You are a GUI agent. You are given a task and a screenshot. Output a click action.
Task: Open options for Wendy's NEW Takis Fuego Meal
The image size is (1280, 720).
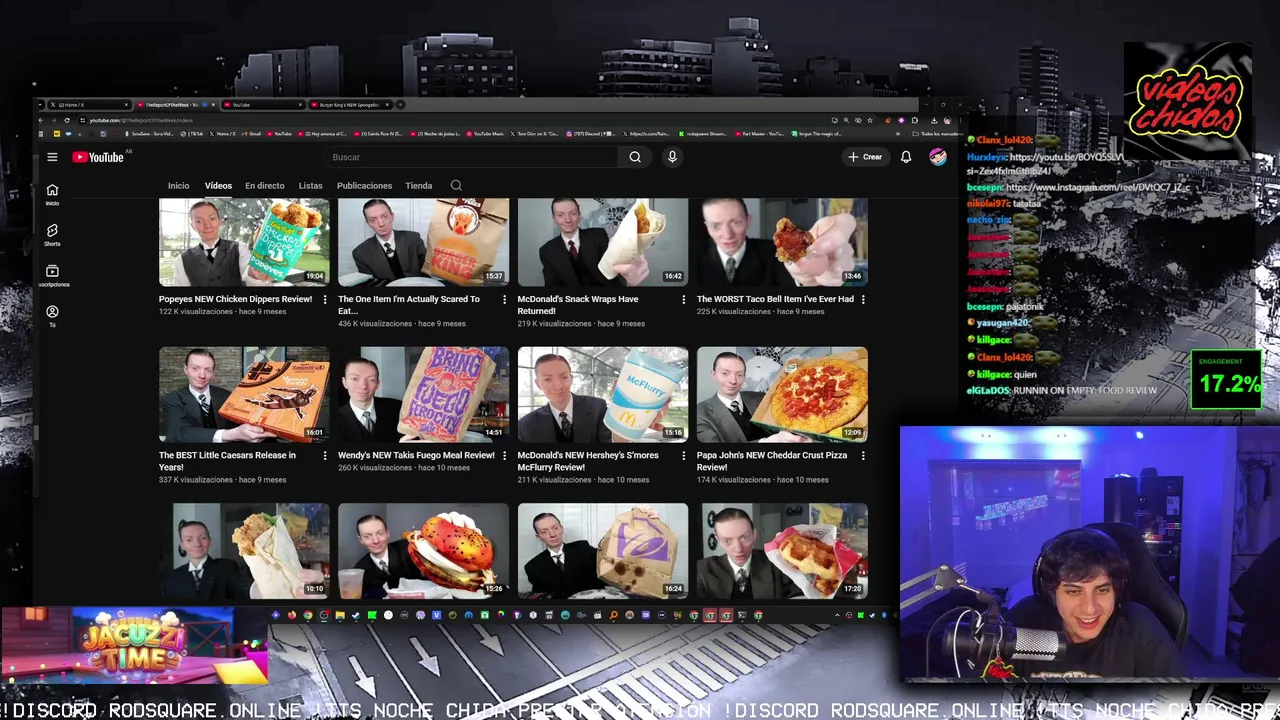tap(504, 455)
